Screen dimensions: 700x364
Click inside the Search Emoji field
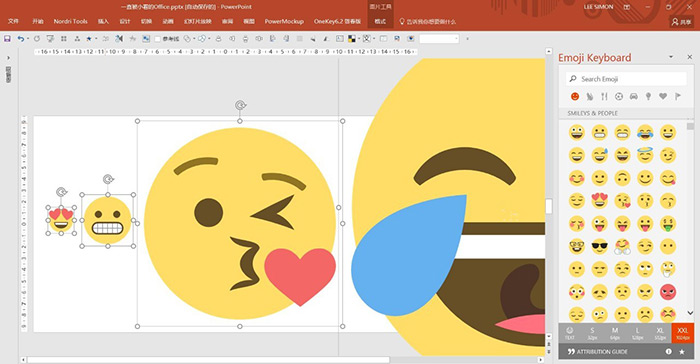(x=626, y=79)
